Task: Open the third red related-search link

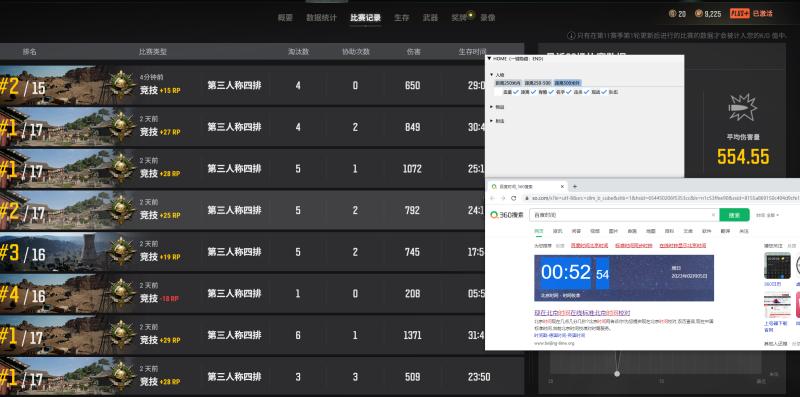Action: [683, 245]
